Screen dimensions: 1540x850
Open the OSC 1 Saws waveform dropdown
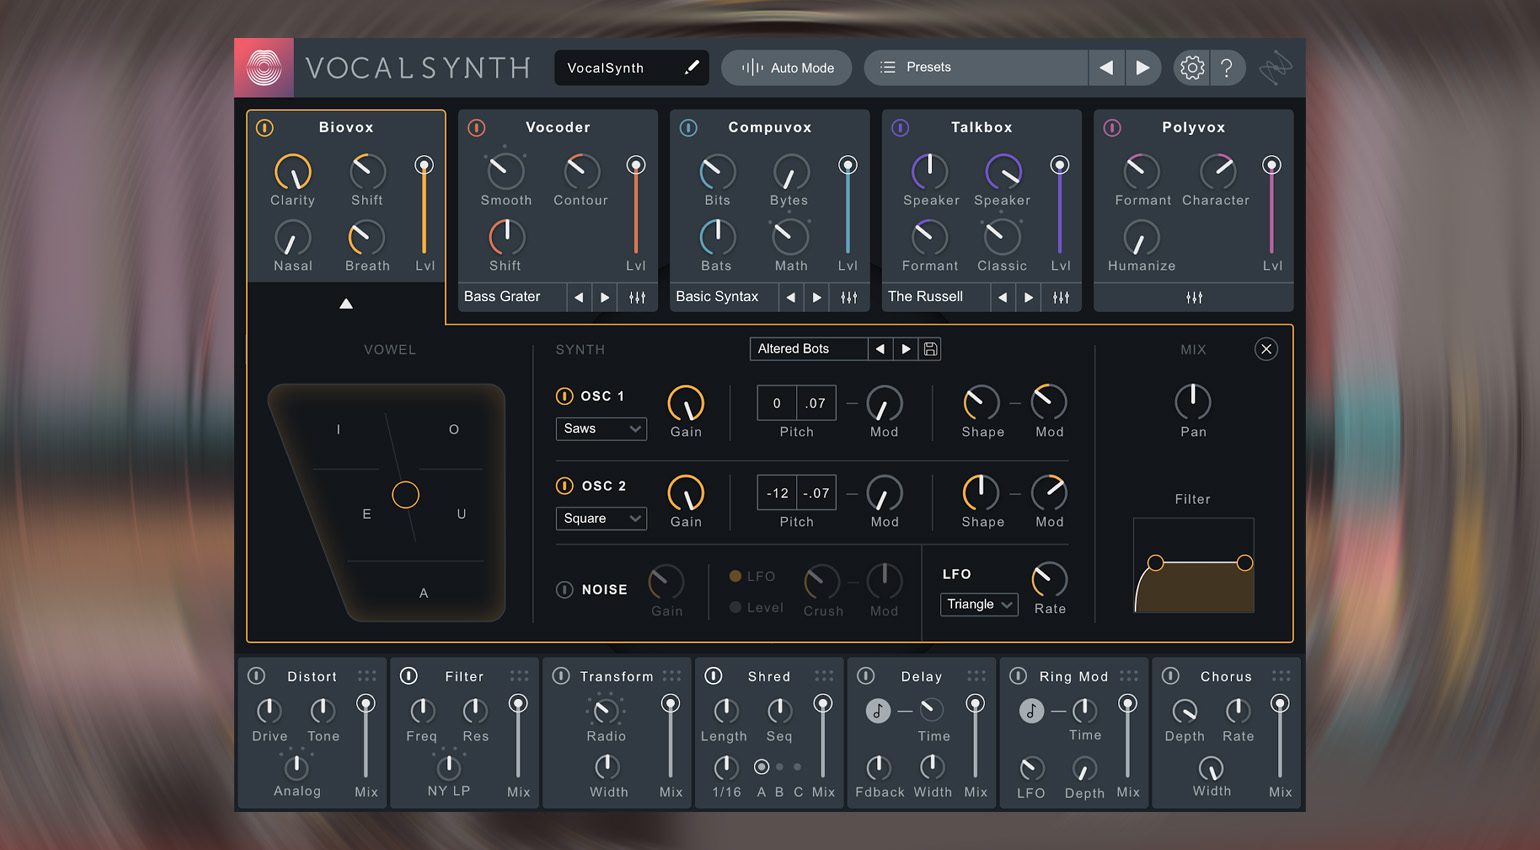(x=601, y=429)
